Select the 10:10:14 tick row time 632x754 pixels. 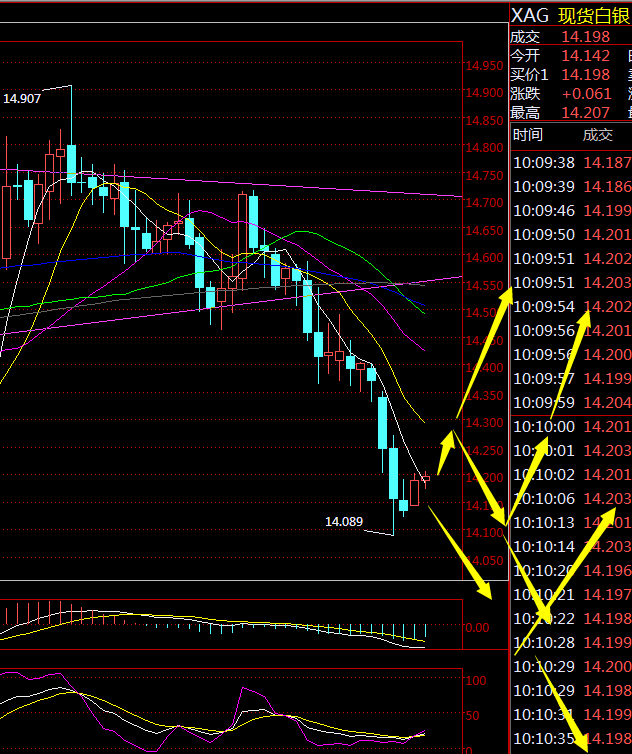coord(544,547)
